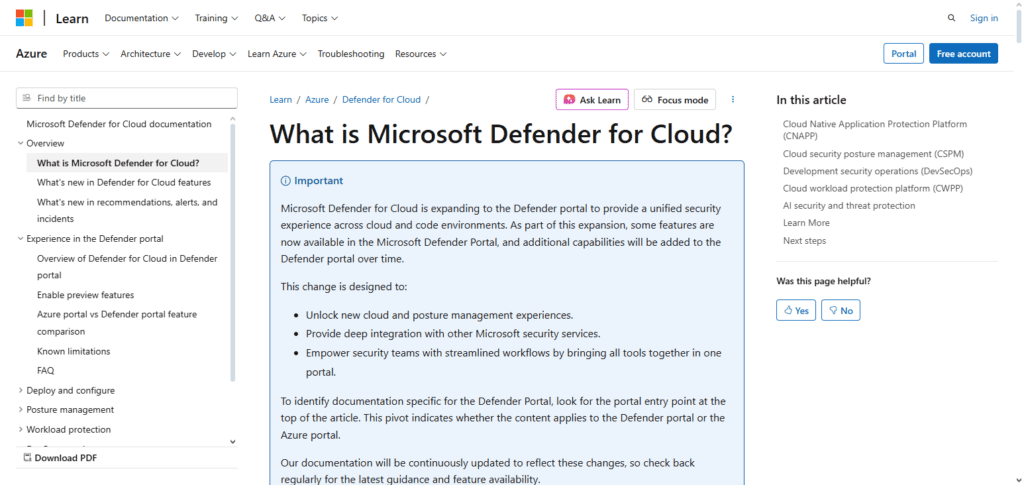This screenshot has height=485, width=1024.
Task: Open the Troubleshooting menu item
Action: pos(351,54)
